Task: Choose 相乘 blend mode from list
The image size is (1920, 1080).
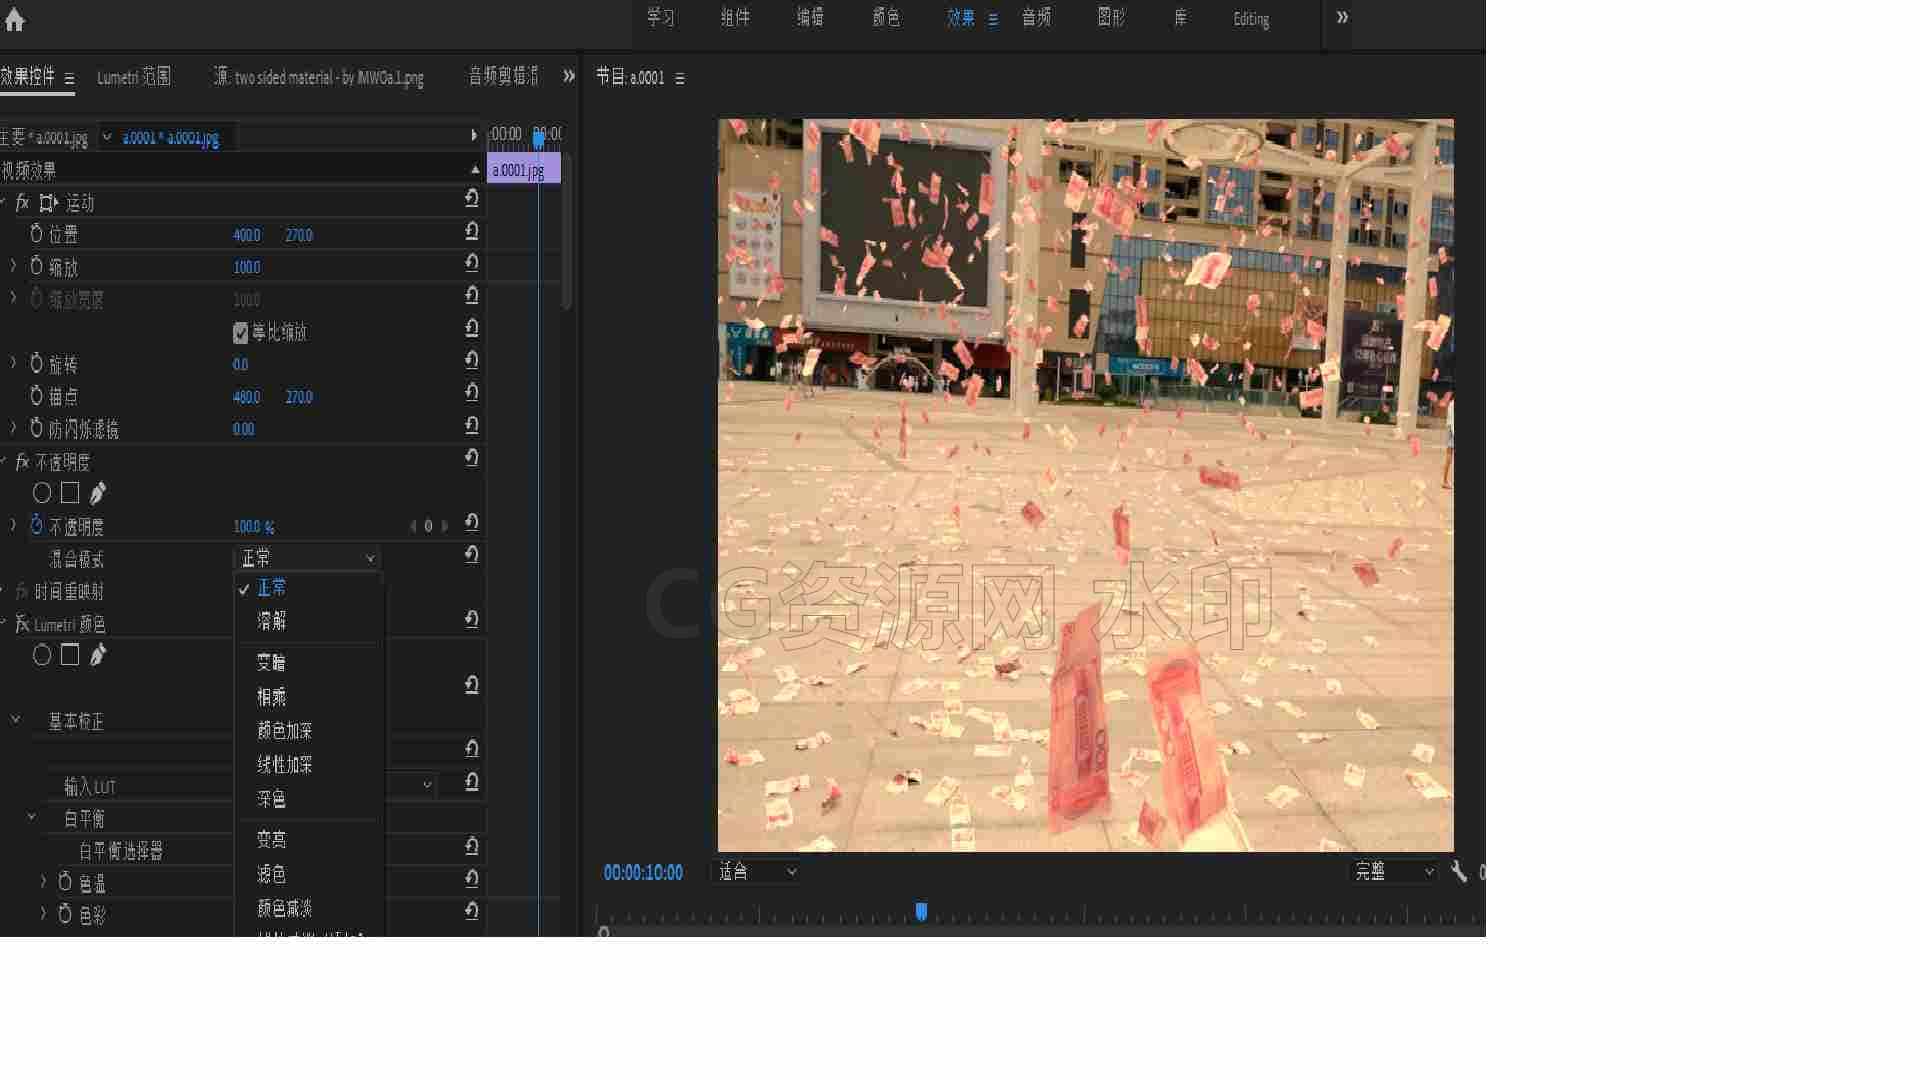Action: (271, 697)
